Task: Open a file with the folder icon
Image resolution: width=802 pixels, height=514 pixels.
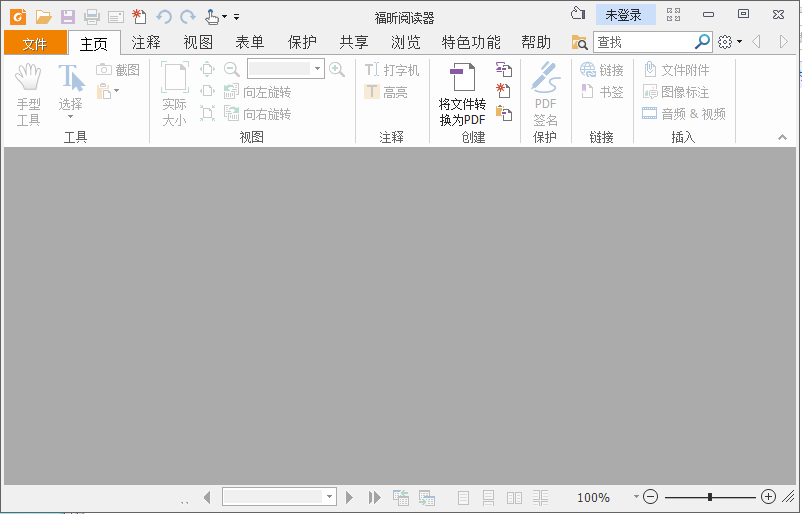Action: pos(43,17)
